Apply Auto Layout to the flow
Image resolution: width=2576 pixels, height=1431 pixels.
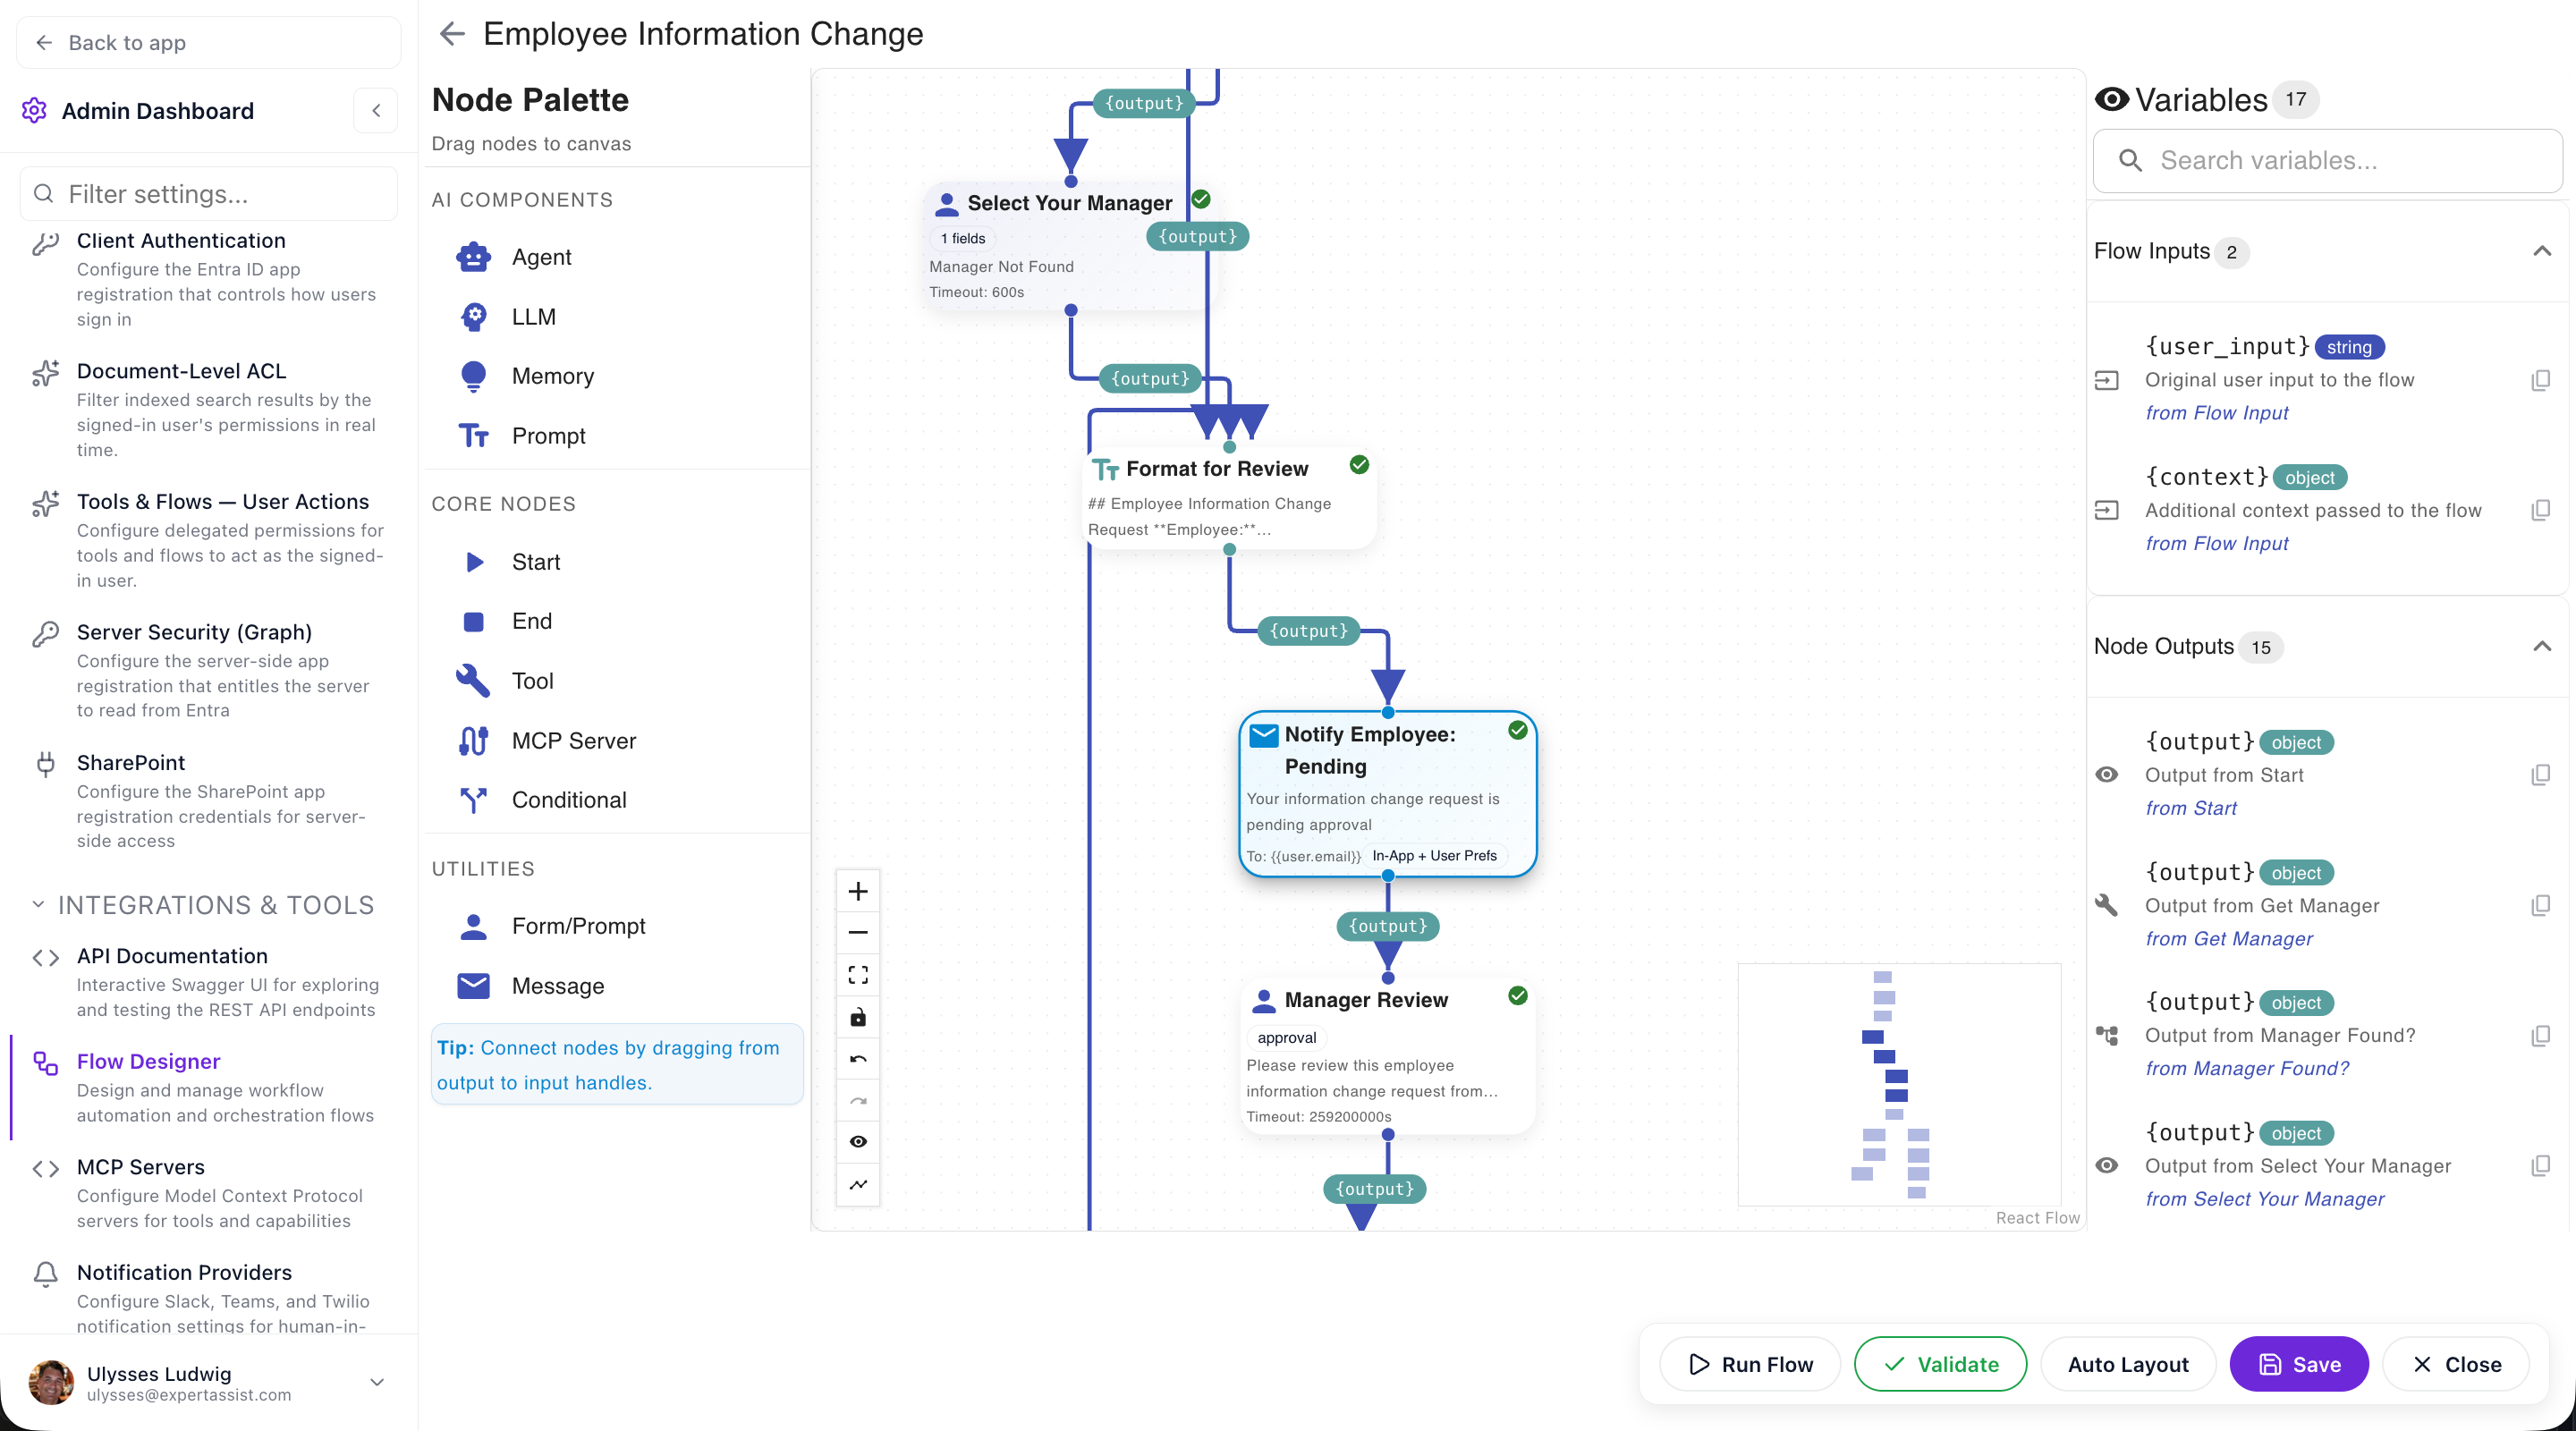(x=2128, y=1365)
